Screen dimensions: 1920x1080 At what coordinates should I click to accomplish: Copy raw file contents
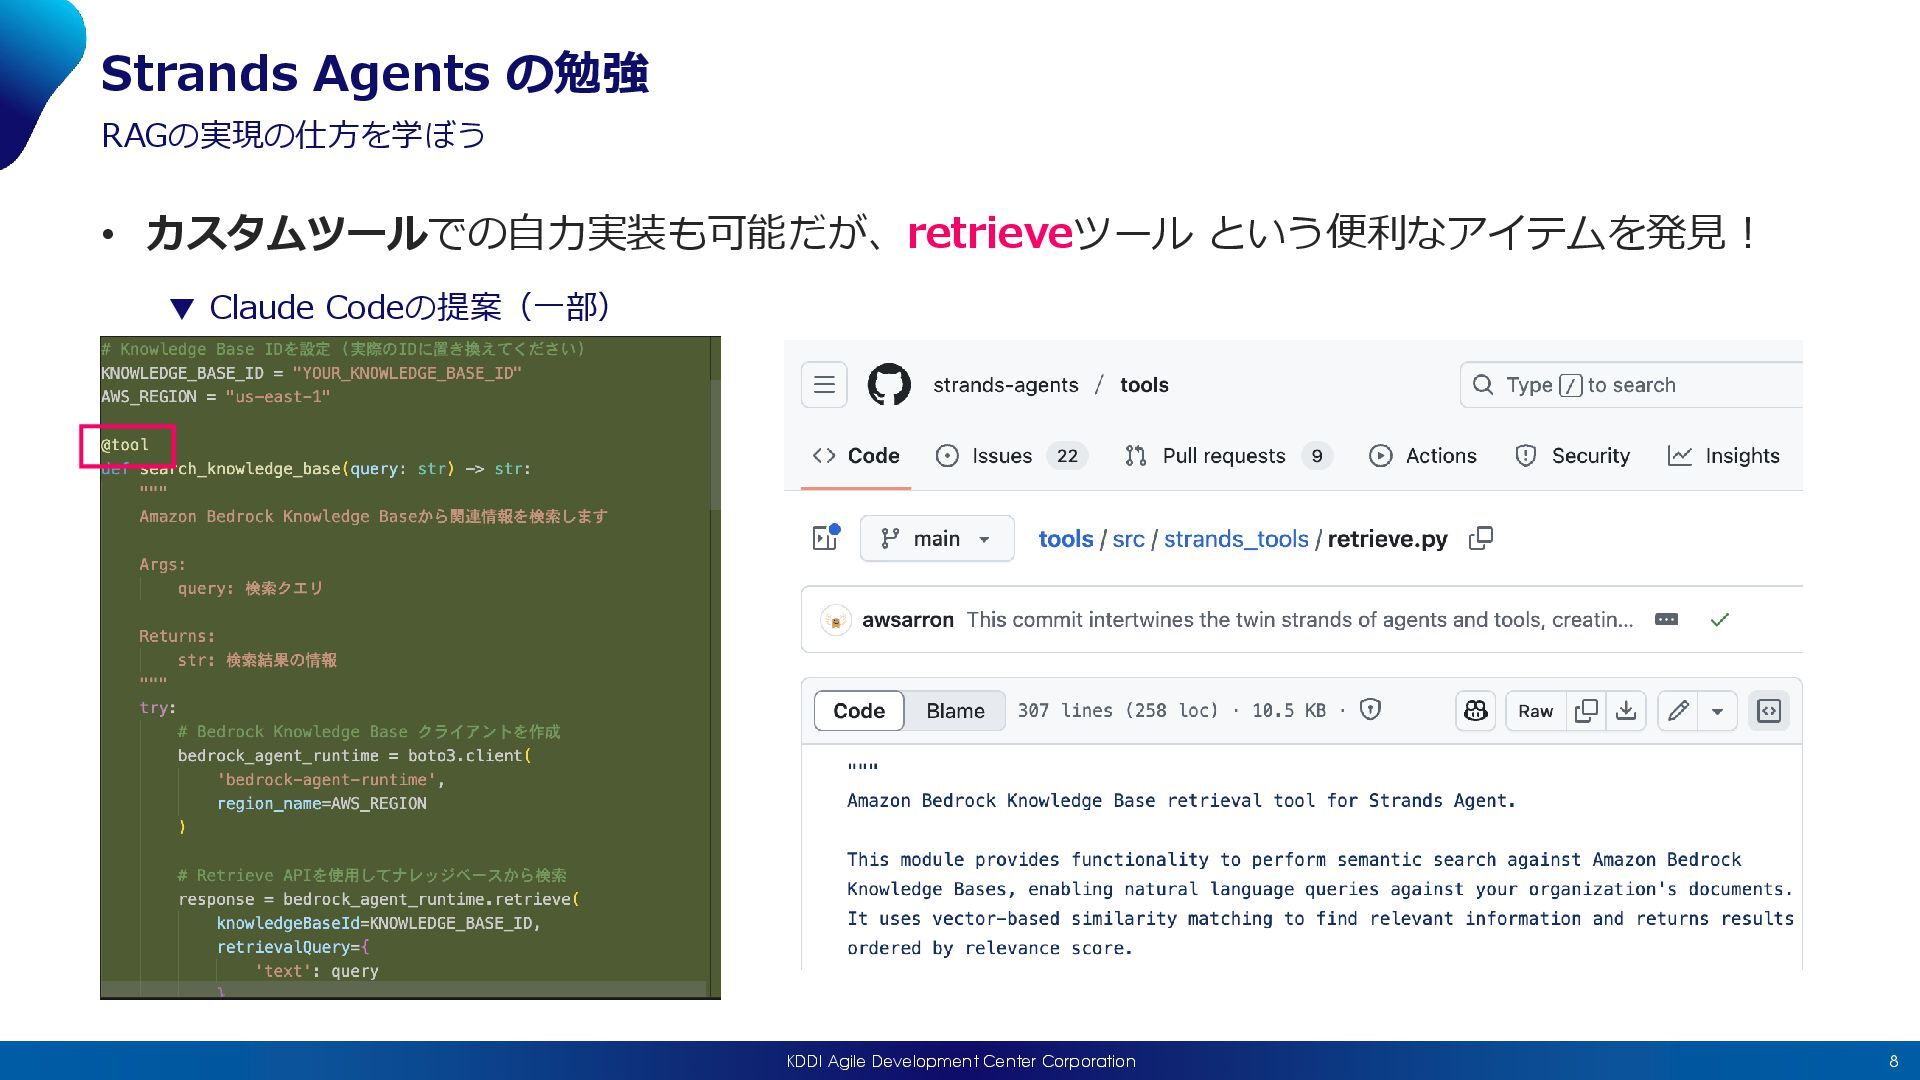click(1586, 711)
